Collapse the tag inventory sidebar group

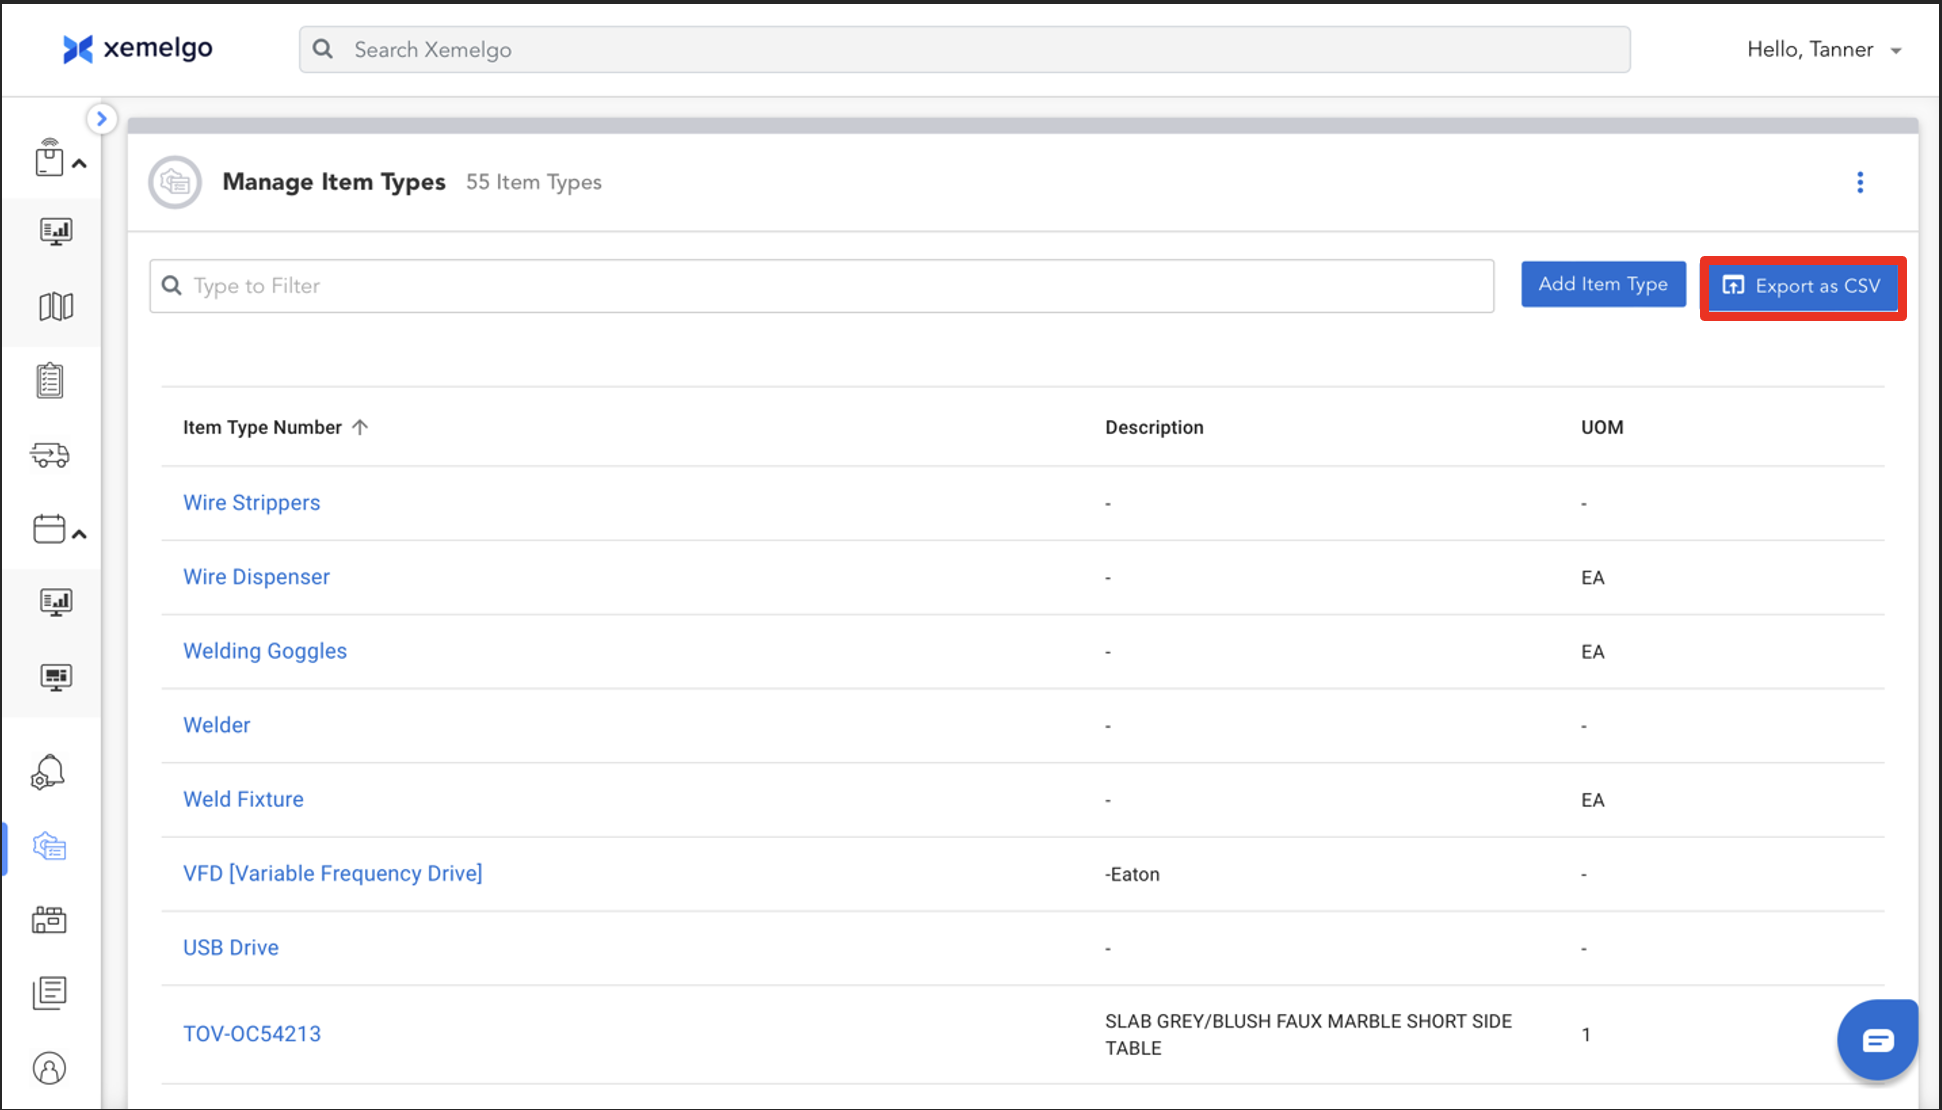coord(79,163)
